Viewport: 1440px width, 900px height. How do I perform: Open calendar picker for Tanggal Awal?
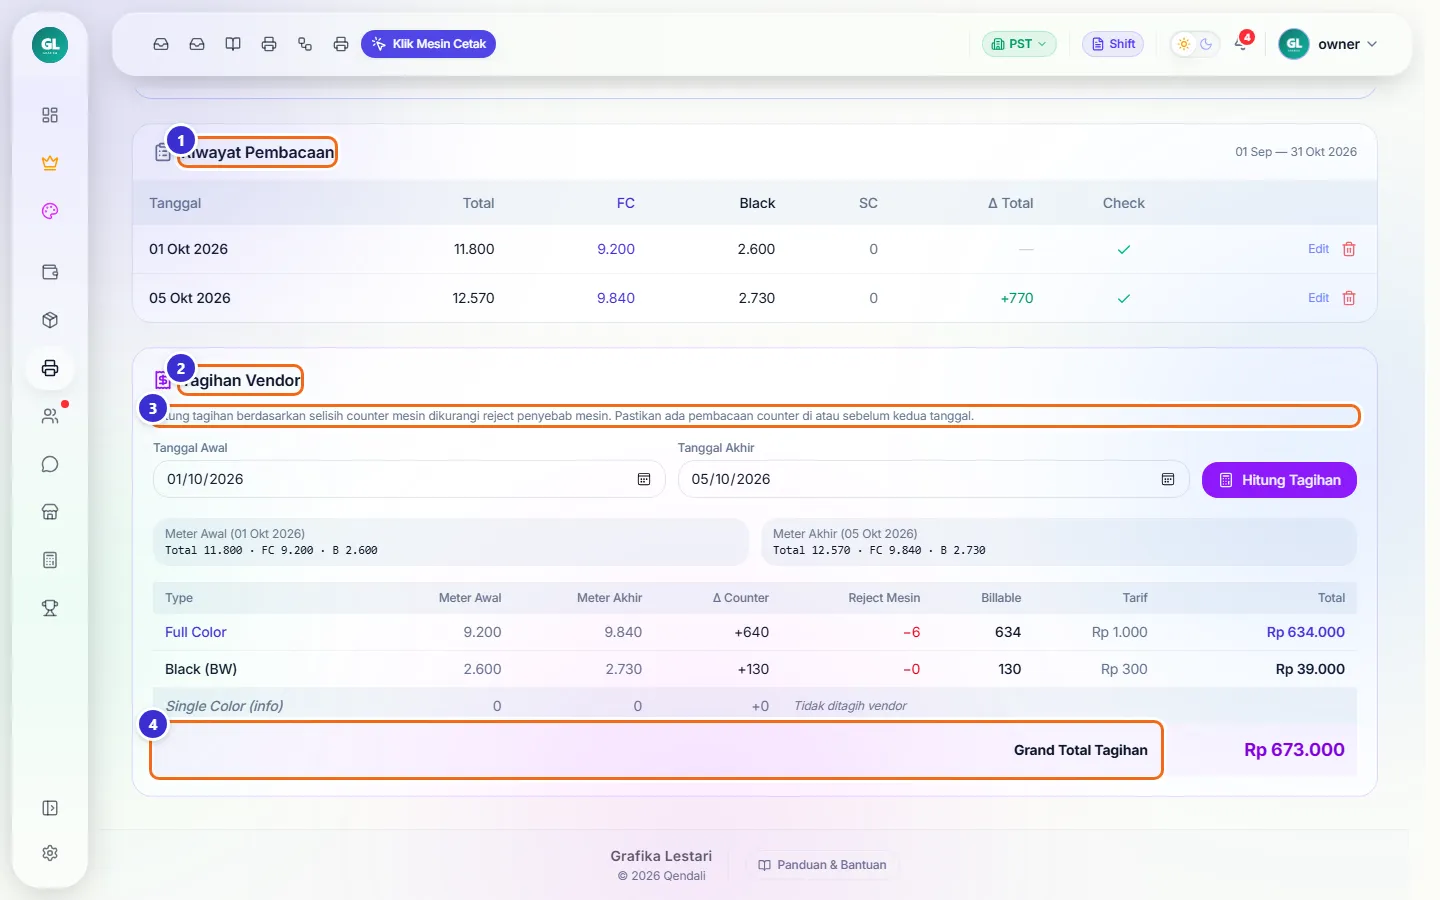click(x=644, y=479)
